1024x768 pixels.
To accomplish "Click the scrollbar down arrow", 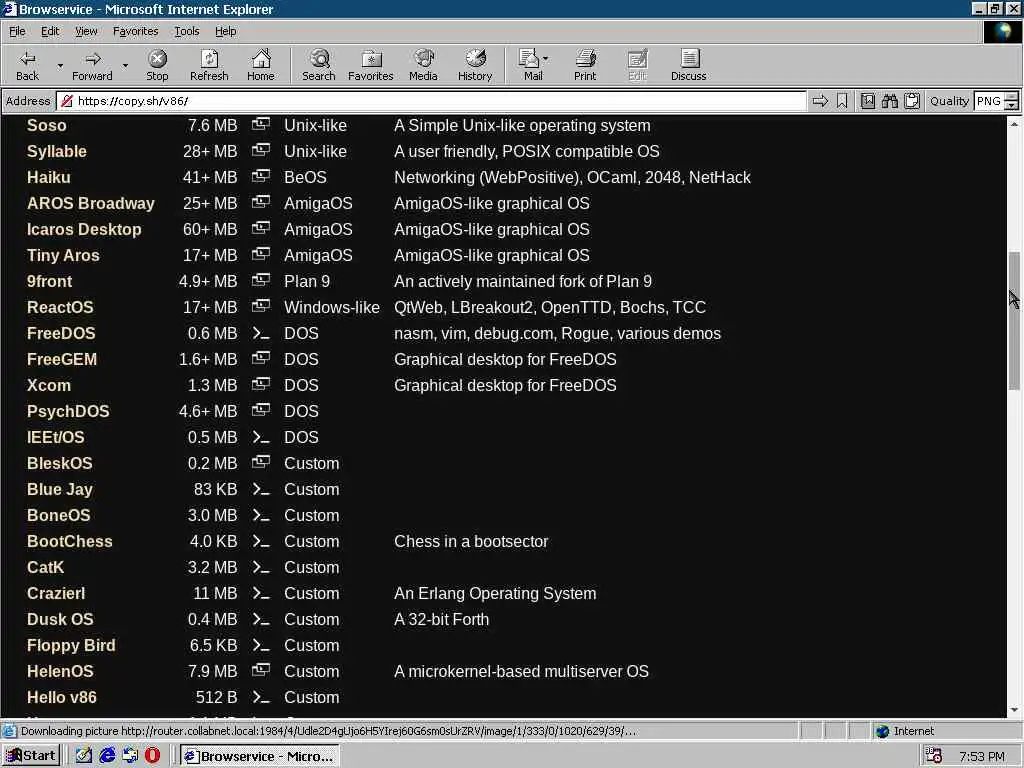I will [x=1014, y=710].
